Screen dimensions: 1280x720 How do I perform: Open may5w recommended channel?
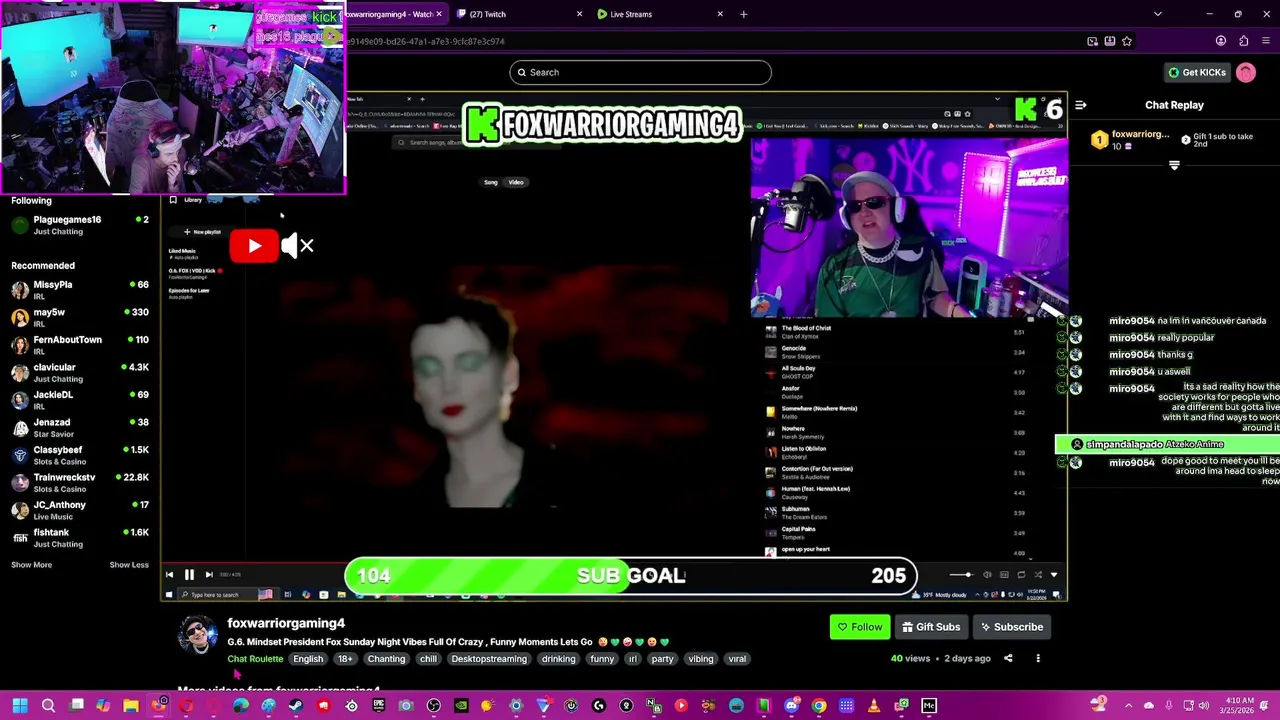click(80, 317)
